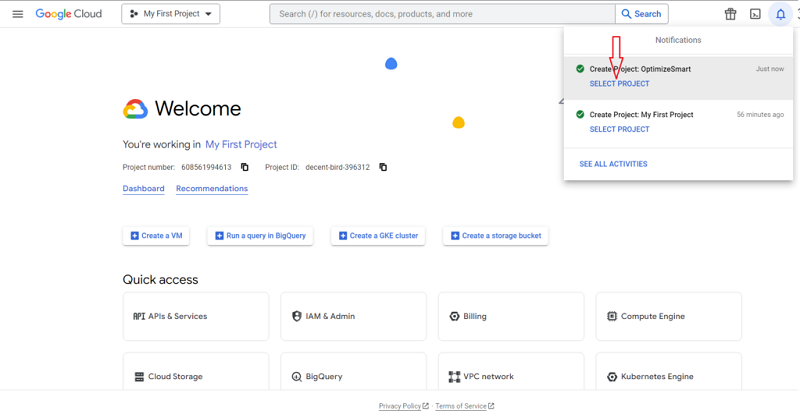Viewport: 800px width, 418px height.
Task: Click the 'Just now' notification timestamp
Action: coord(770,69)
